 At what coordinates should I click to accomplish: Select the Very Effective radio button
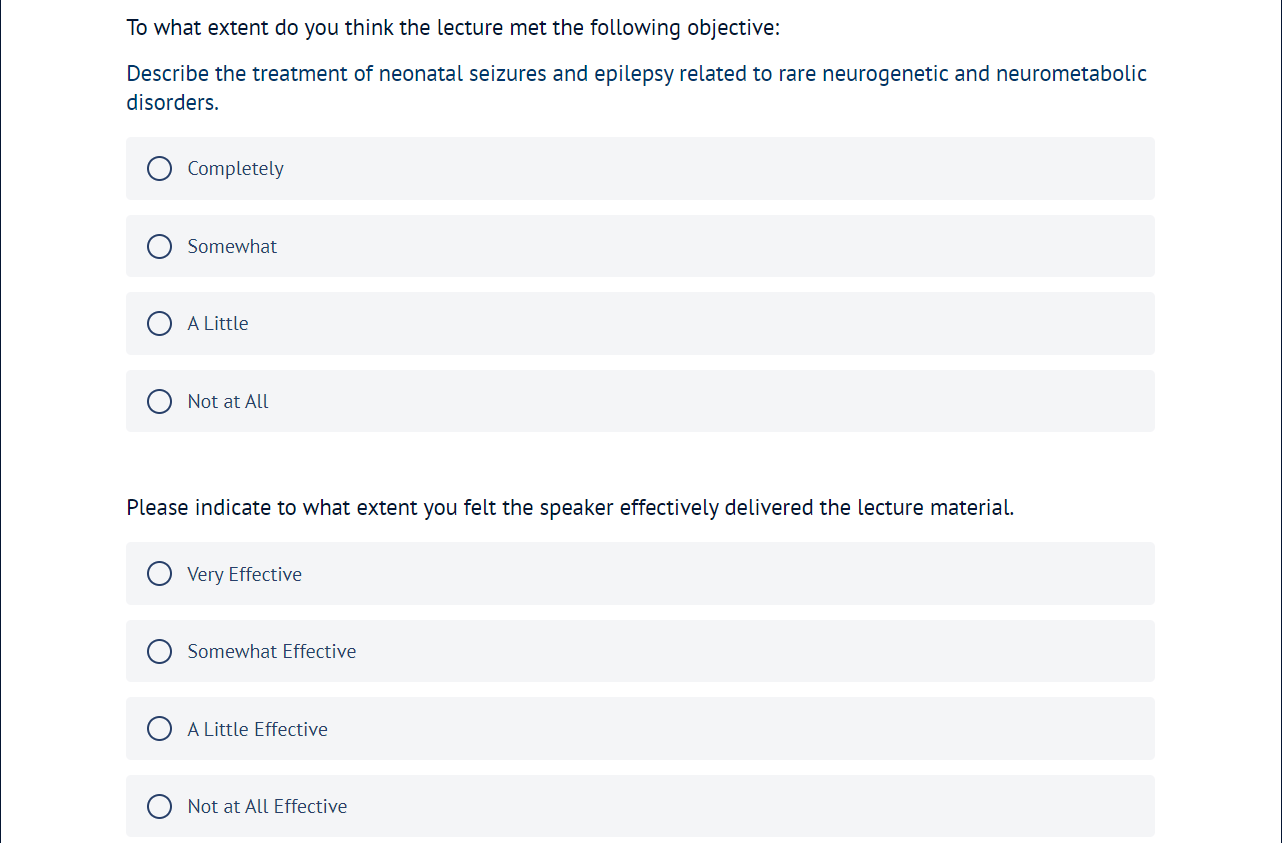coord(159,574)
